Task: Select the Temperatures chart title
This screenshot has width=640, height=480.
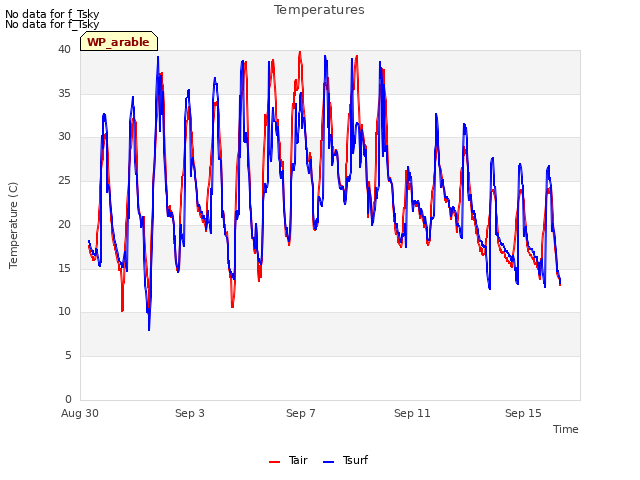Action: tap(319, 10)
